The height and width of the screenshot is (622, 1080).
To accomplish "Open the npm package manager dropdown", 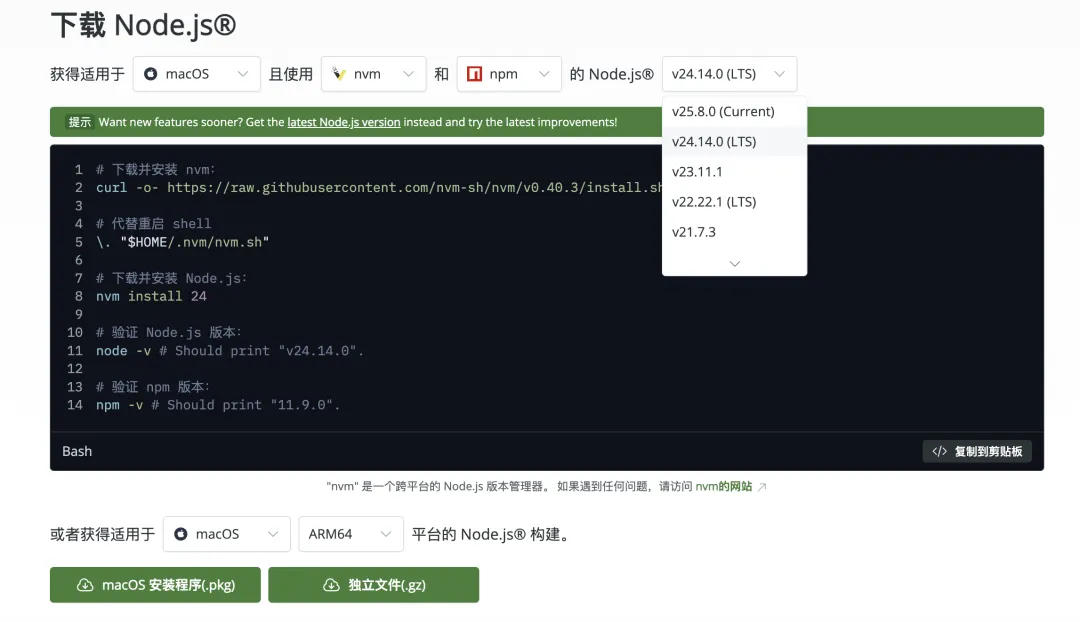I will [x=509, y=74].
